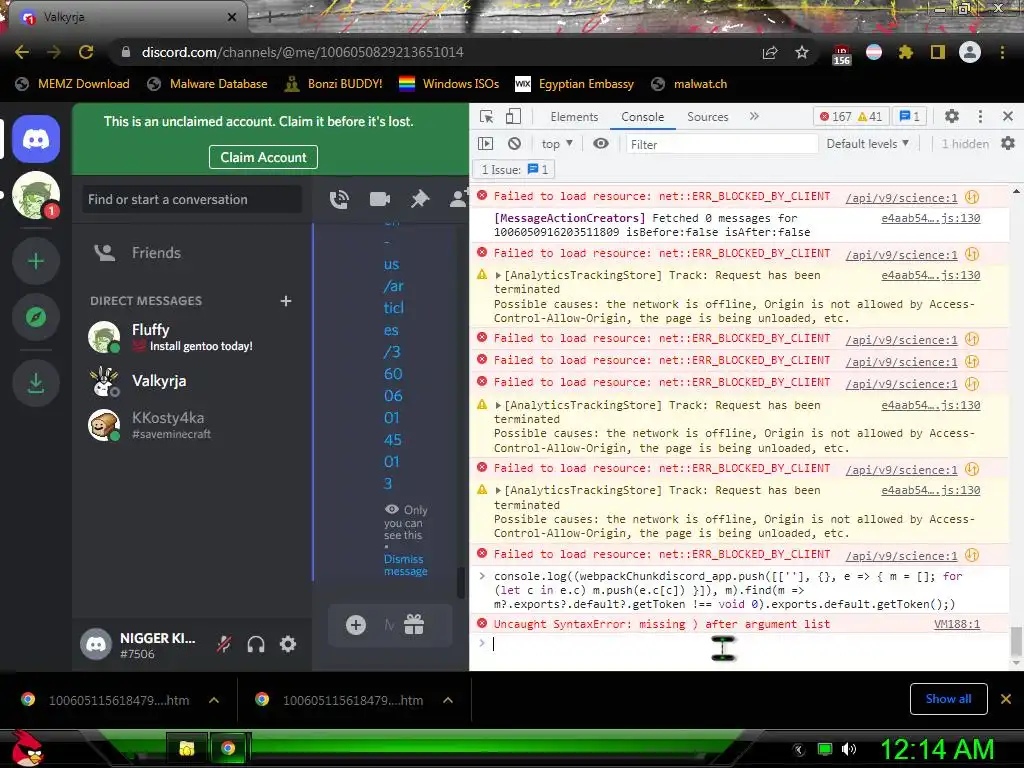The width and height of the screenshot is (1024, 768).
Task: Open Discord home button
Action: (36, 139)
